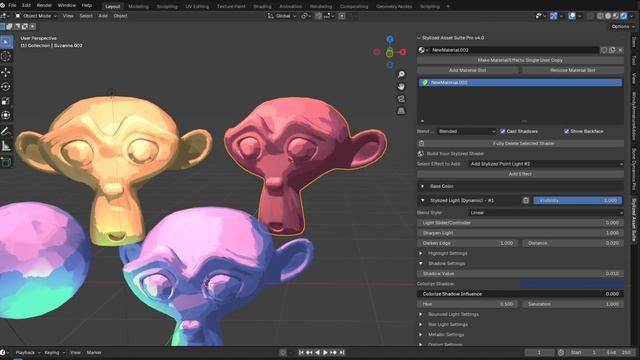Adjust the Visibility slider
Screen dimensions: 640x360
click(x=578, y=200)
